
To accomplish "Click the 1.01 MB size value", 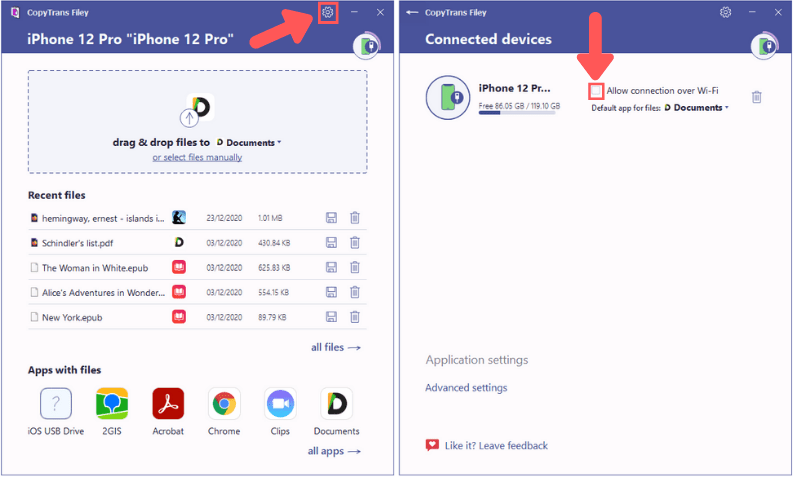I will (x=270, y=218).
